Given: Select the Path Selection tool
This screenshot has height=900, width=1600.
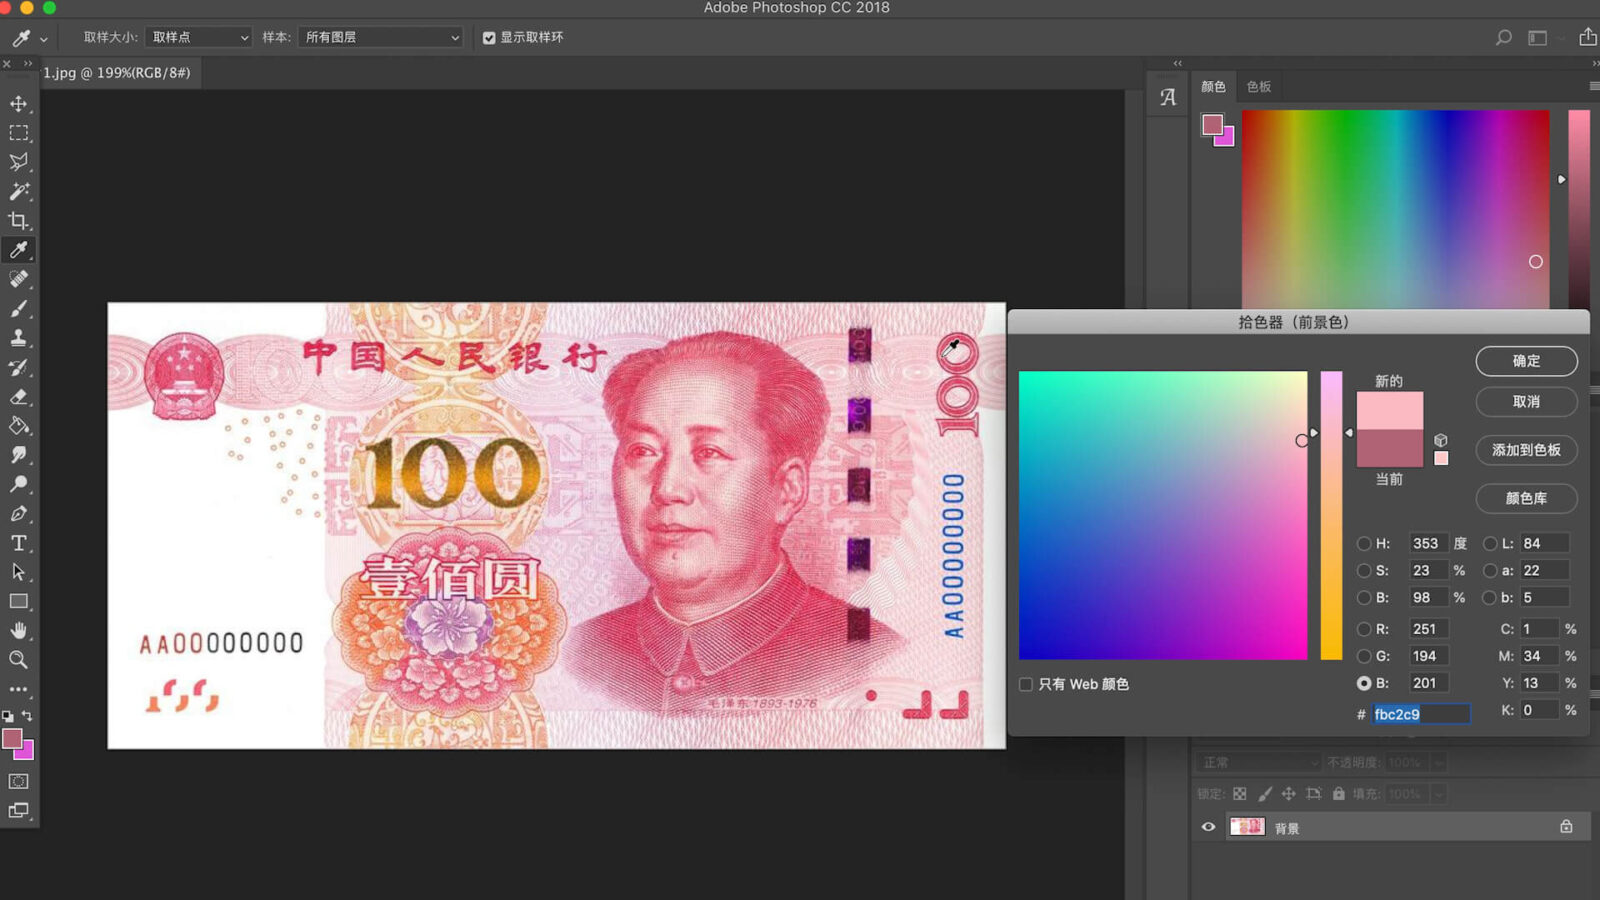Looking at the screenshot, I should (x=18, y=572).
